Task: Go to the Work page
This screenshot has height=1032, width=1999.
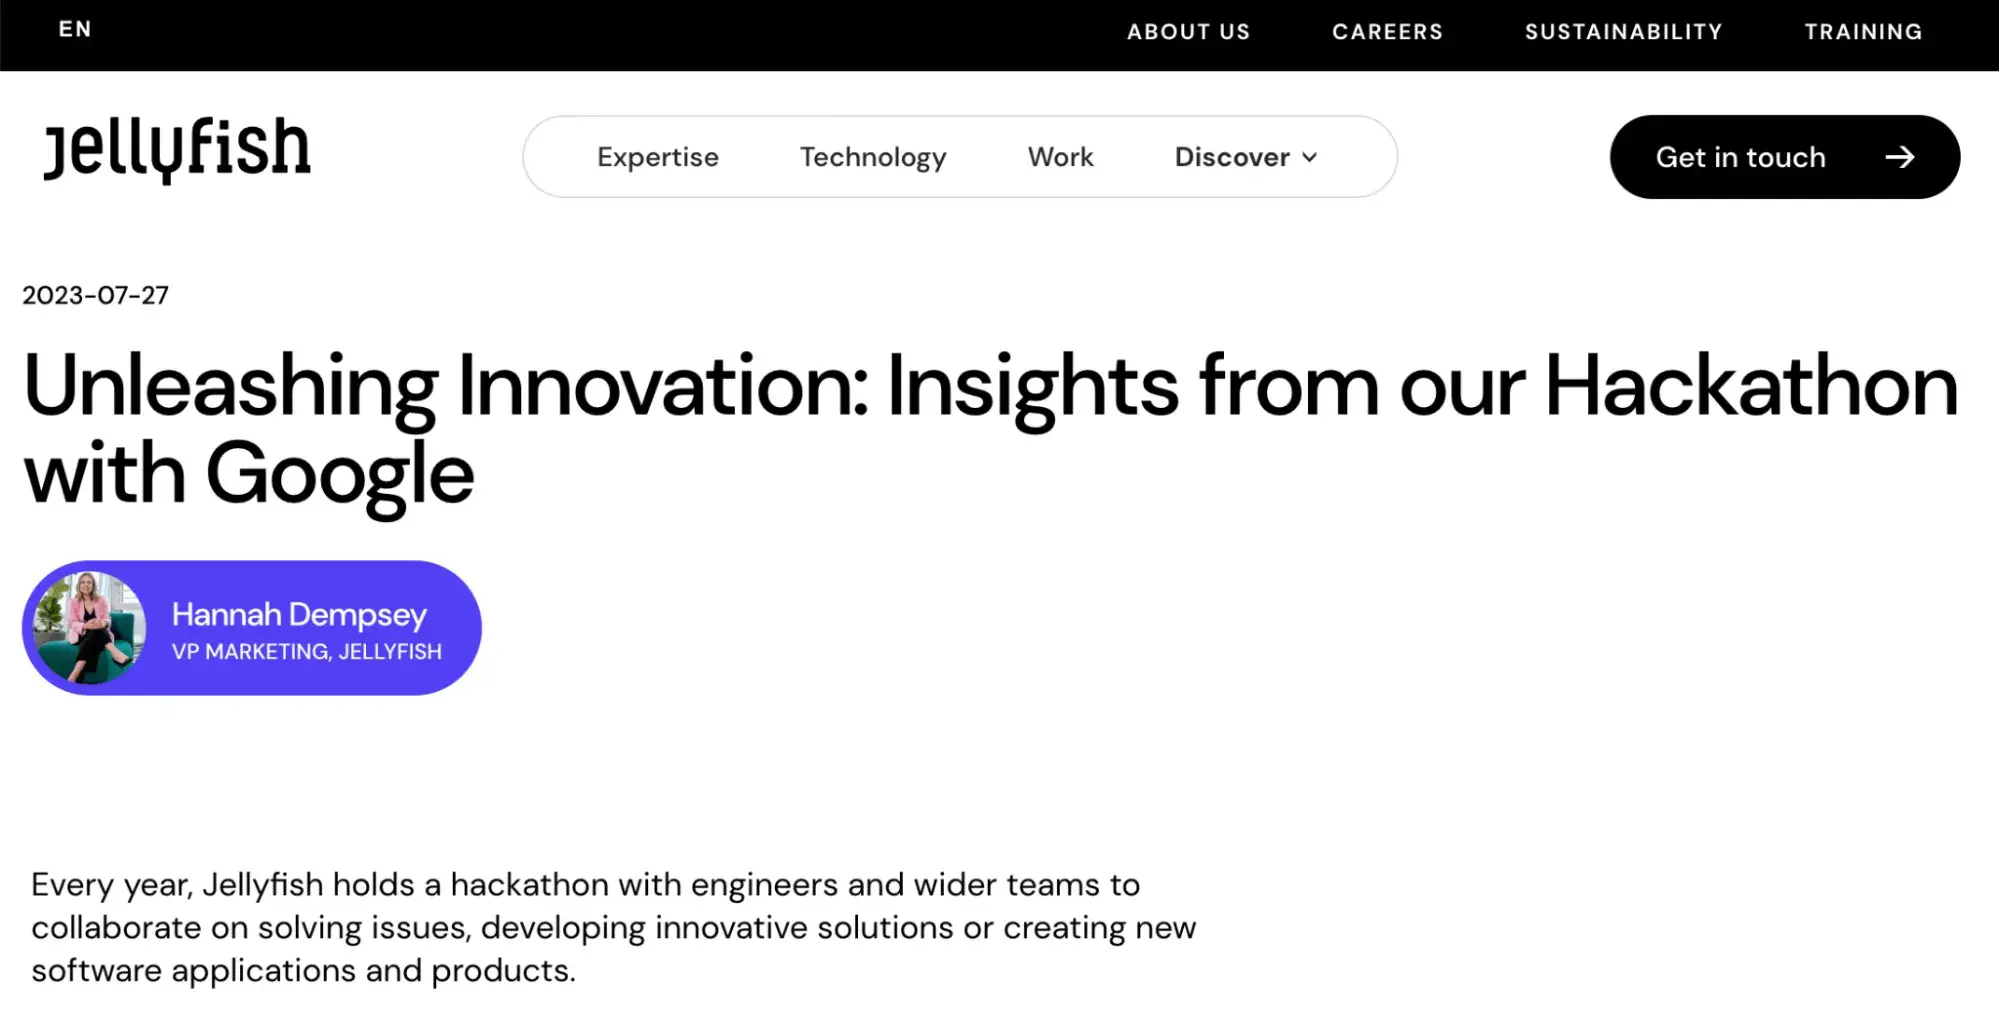Action: 1060,157
